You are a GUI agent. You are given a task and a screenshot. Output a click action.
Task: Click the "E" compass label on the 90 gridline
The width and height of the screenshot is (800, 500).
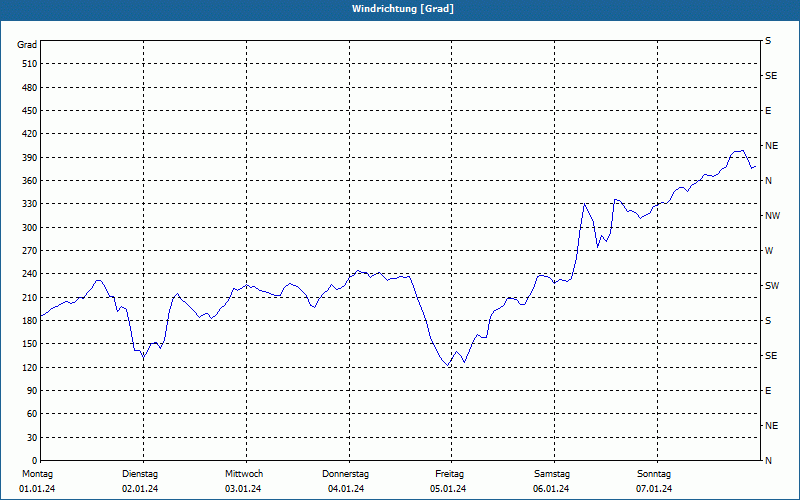tap(768, 391)
